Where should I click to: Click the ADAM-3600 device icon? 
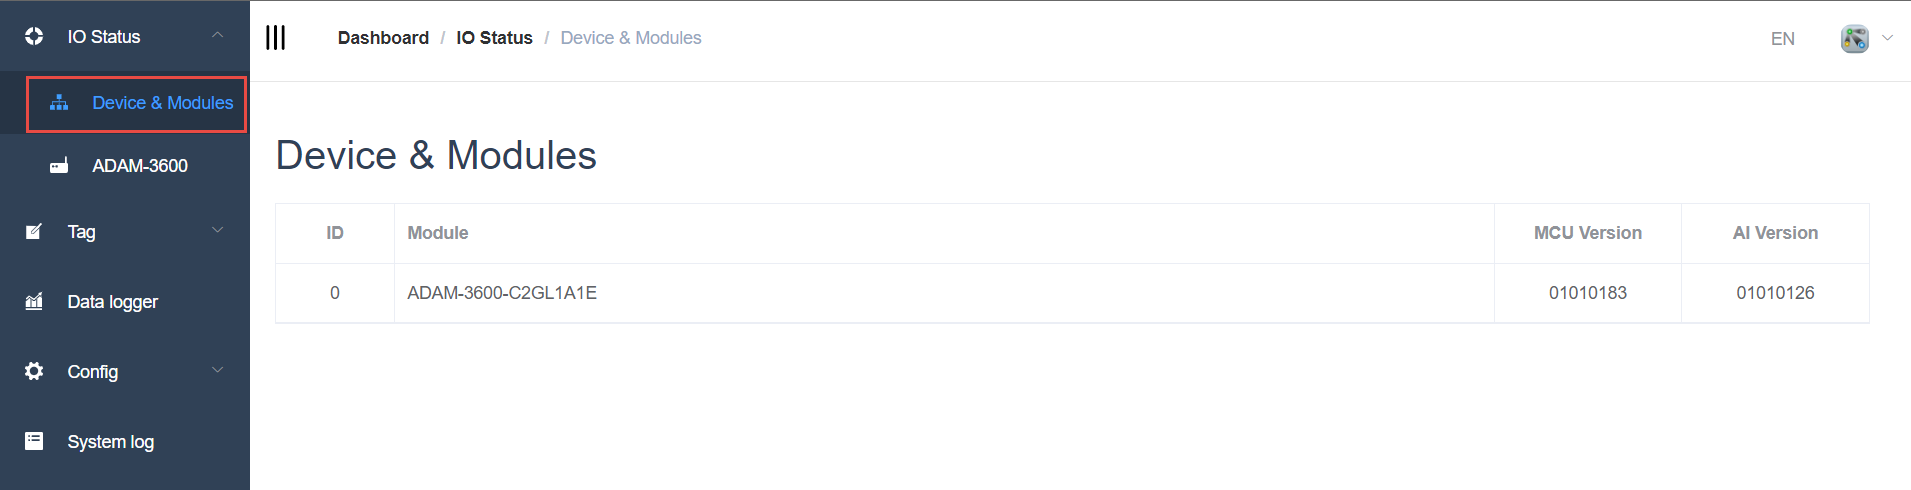pyautogui.click(x=59, y=166)
